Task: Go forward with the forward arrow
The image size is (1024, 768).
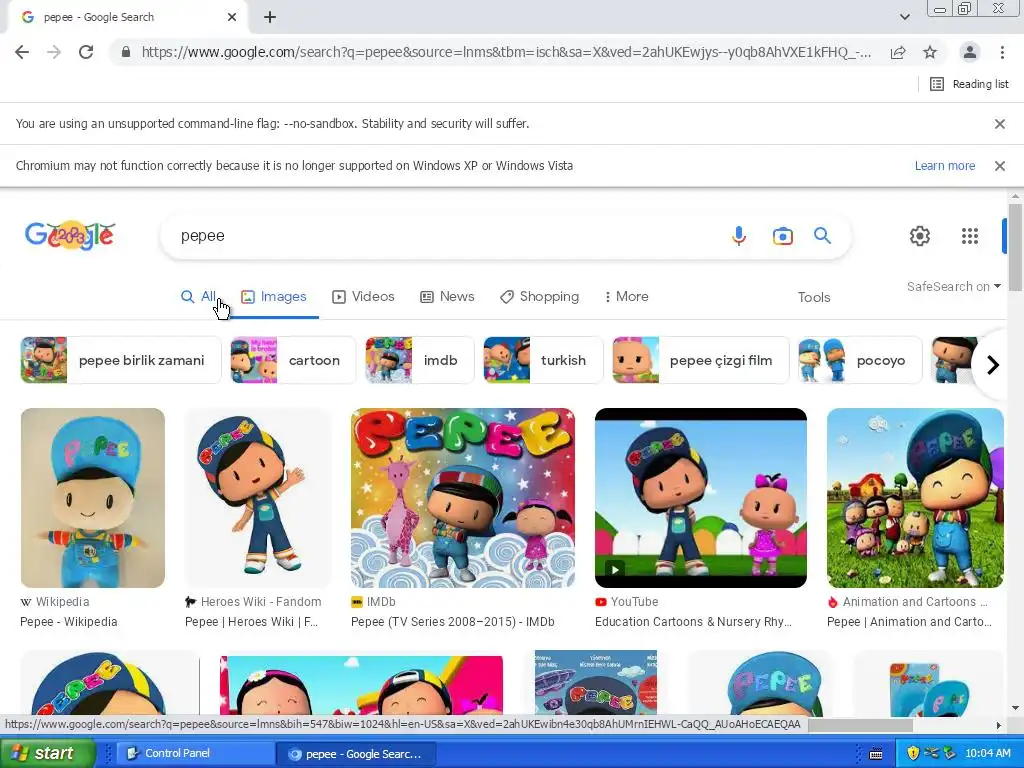Action: coord(54,52)
